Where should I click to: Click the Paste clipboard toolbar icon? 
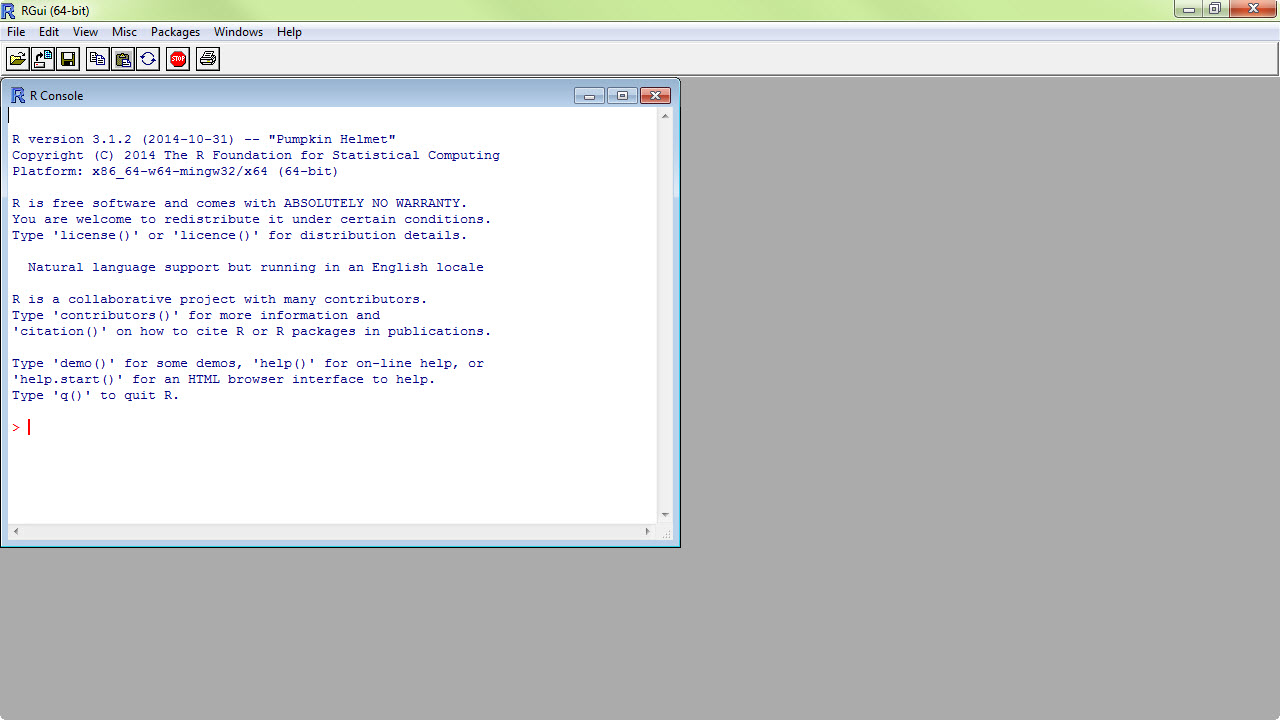(122, 59)
